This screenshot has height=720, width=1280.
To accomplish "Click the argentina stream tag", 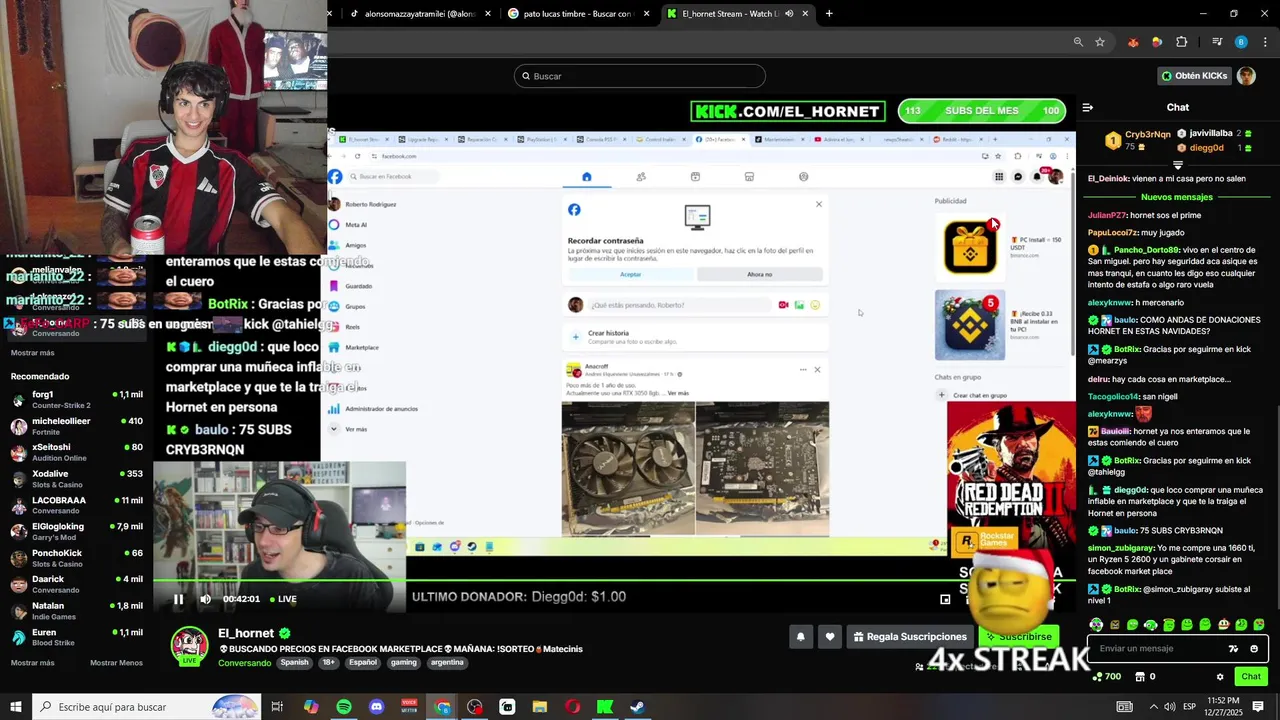I will click(447, 662).
